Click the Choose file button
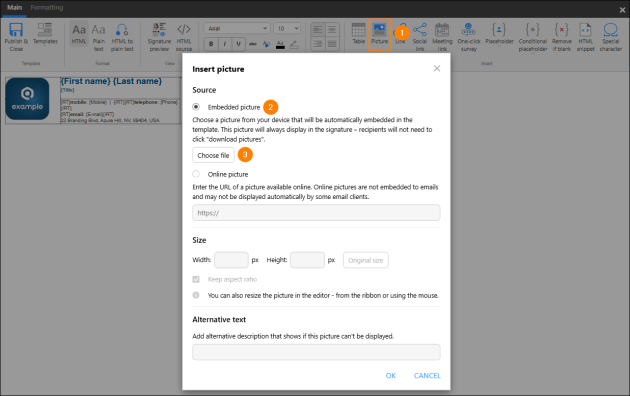Screen dimensions: 630x396 pos(213,155)
